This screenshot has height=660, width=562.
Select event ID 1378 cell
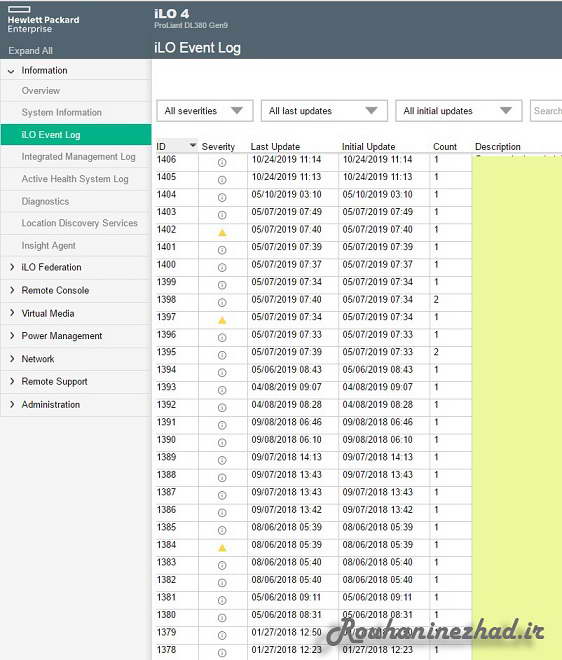click(166, 649)
